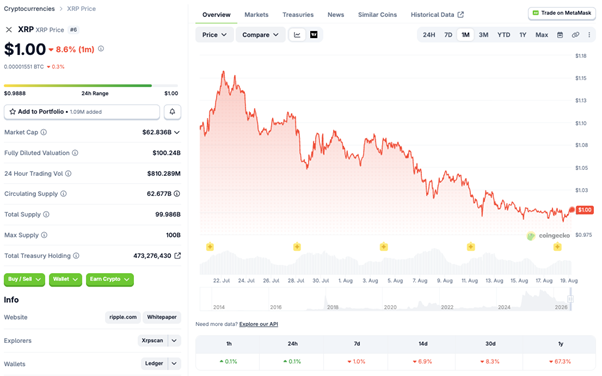Viewport: 602px width, 376px height.
Task: Click the Trade on MetaMask button
Action: point(562,13)
